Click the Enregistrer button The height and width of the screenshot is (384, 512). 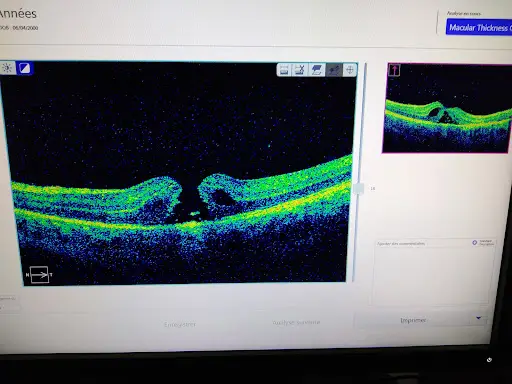180,324
